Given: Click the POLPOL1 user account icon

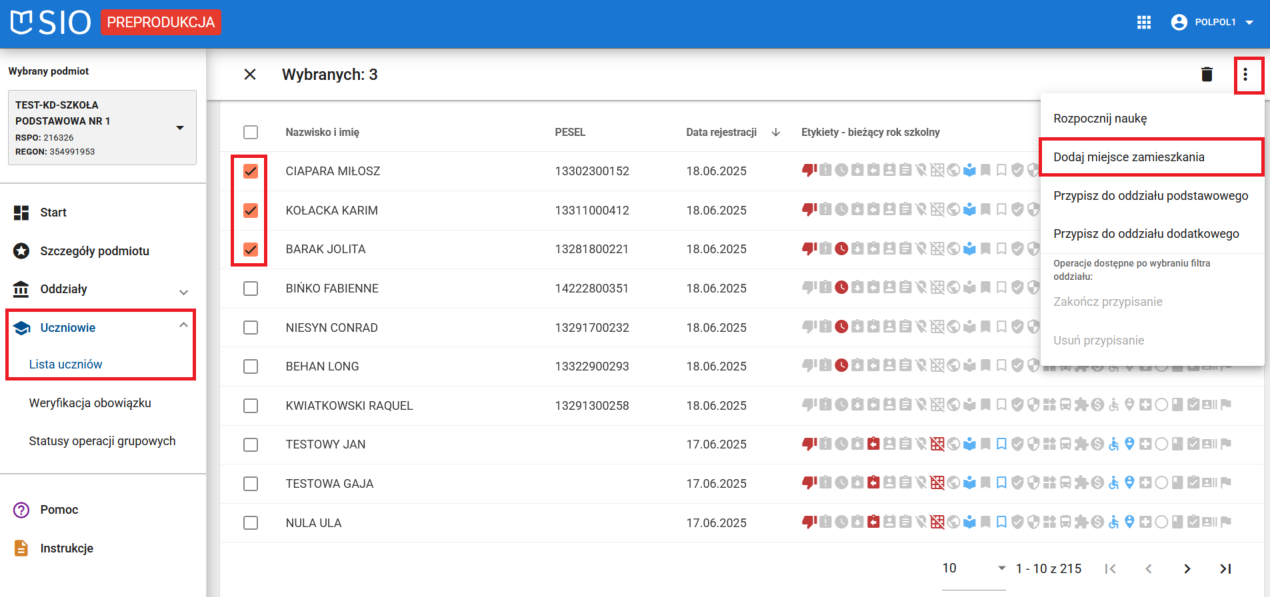Looking at the screenshot, I should 1179,22.
